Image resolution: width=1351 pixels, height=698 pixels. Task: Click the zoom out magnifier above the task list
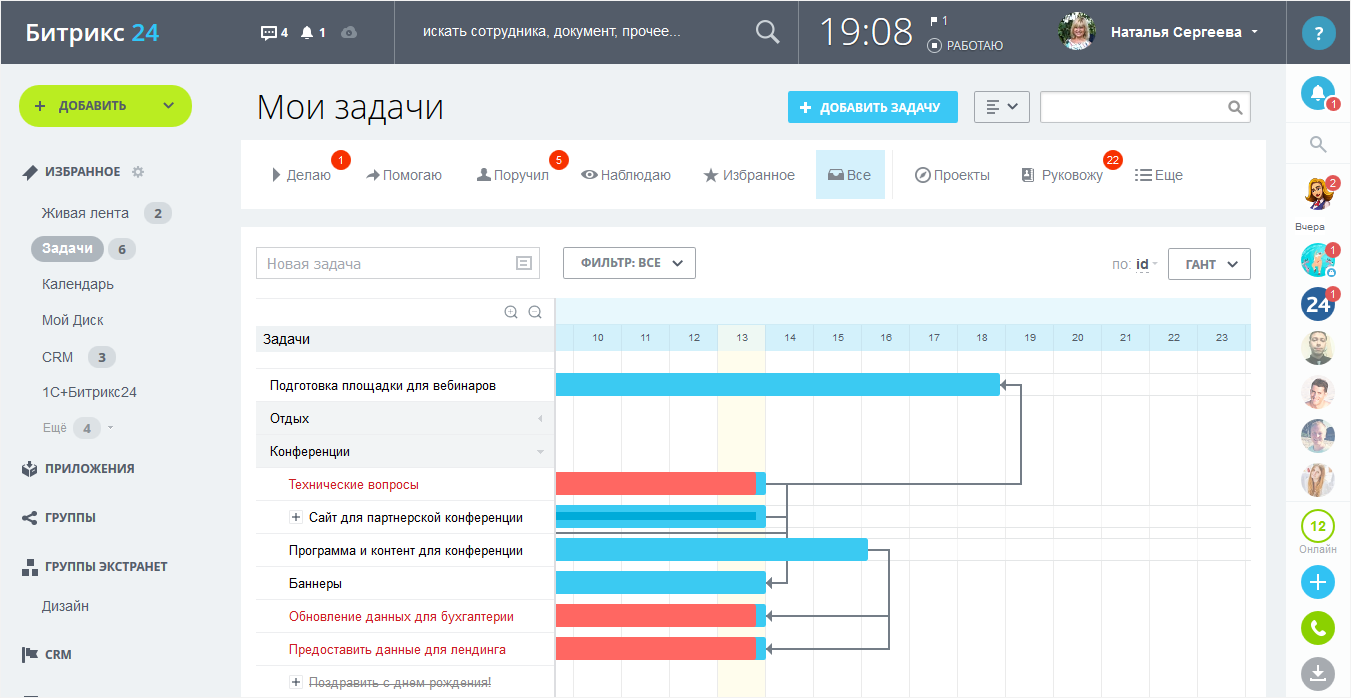coord(535,312)
